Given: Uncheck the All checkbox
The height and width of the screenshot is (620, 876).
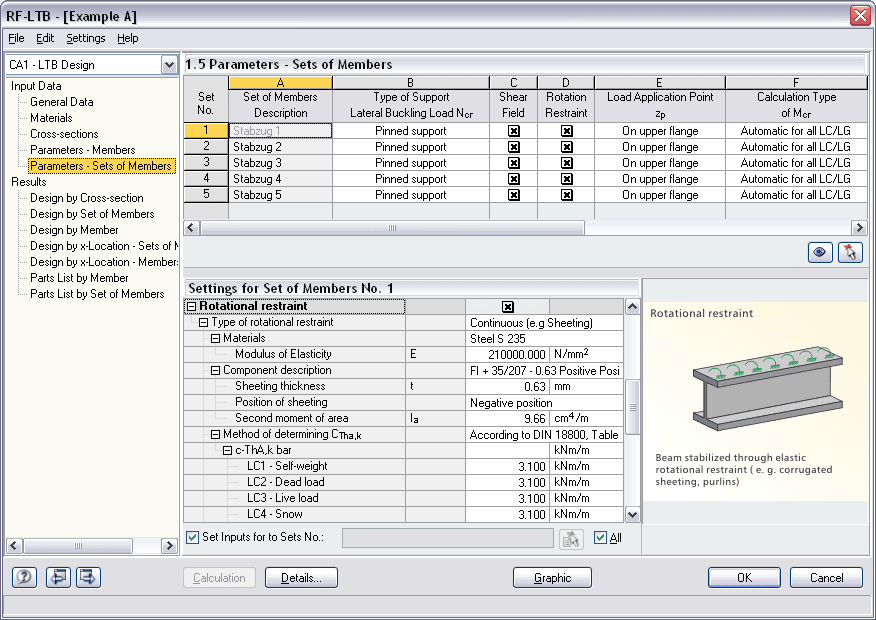Looking at the screenshot, I should click(600, 538).
